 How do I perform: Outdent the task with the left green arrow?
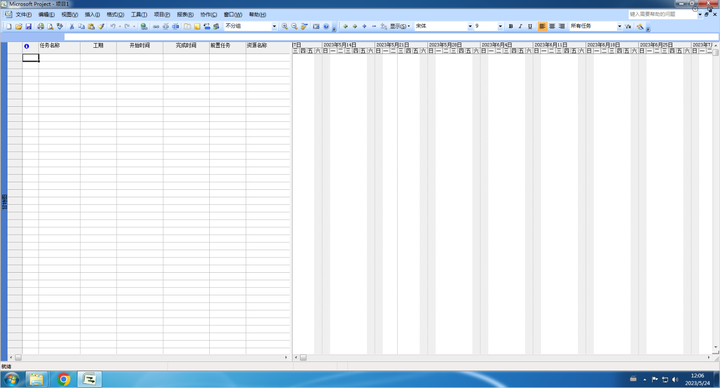coord(345,27)
